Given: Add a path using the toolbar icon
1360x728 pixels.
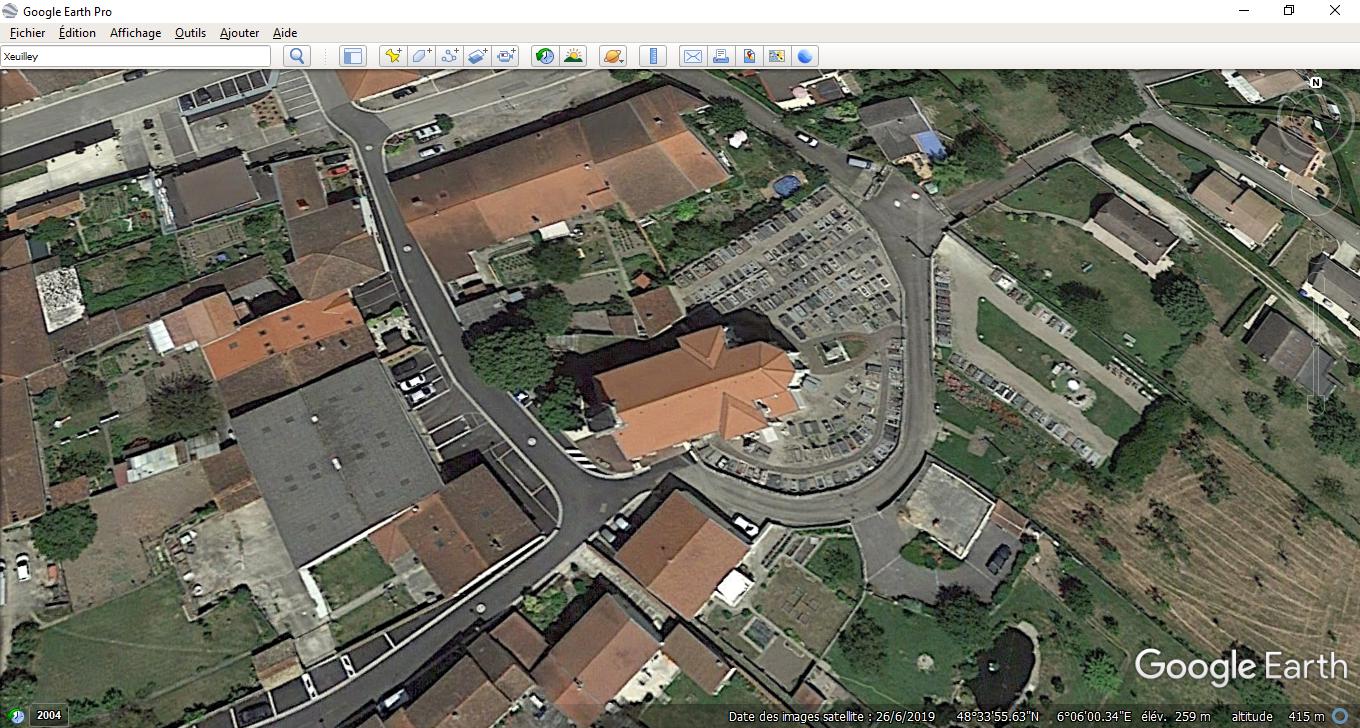Looking at the screenshot, I should click(450, 56).
